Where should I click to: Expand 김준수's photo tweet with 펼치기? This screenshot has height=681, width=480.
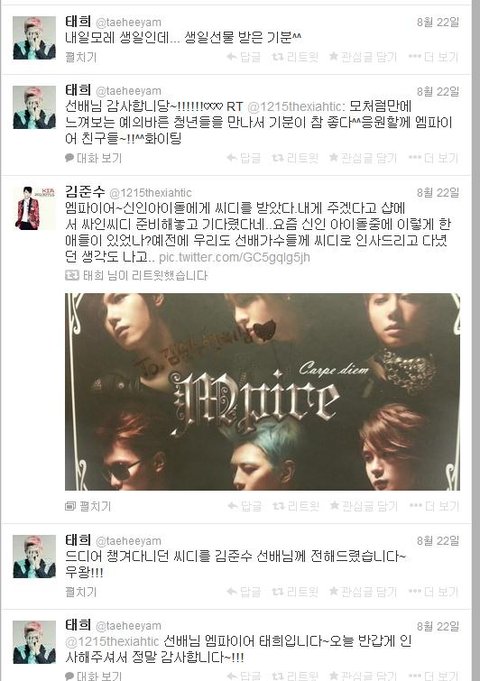pyautogui.click(x=88, y=506)
